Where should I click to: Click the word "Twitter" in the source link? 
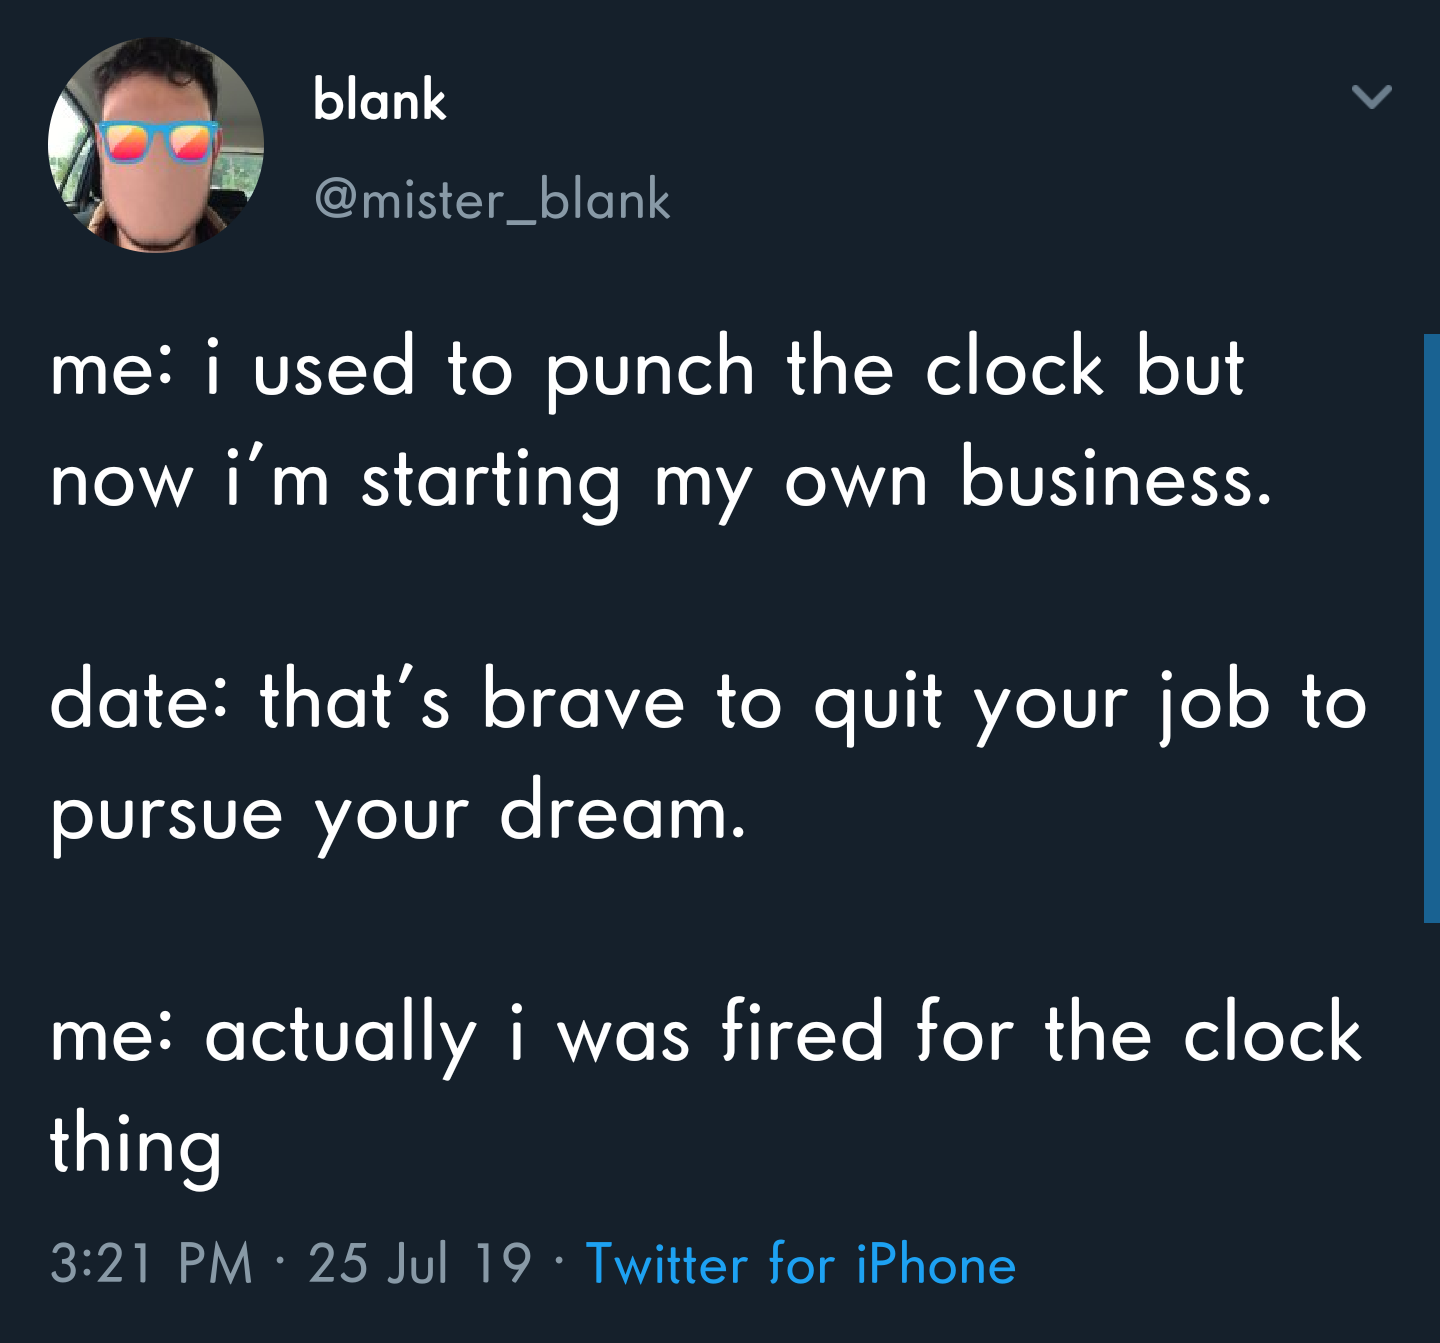(x=667, y=1263)
